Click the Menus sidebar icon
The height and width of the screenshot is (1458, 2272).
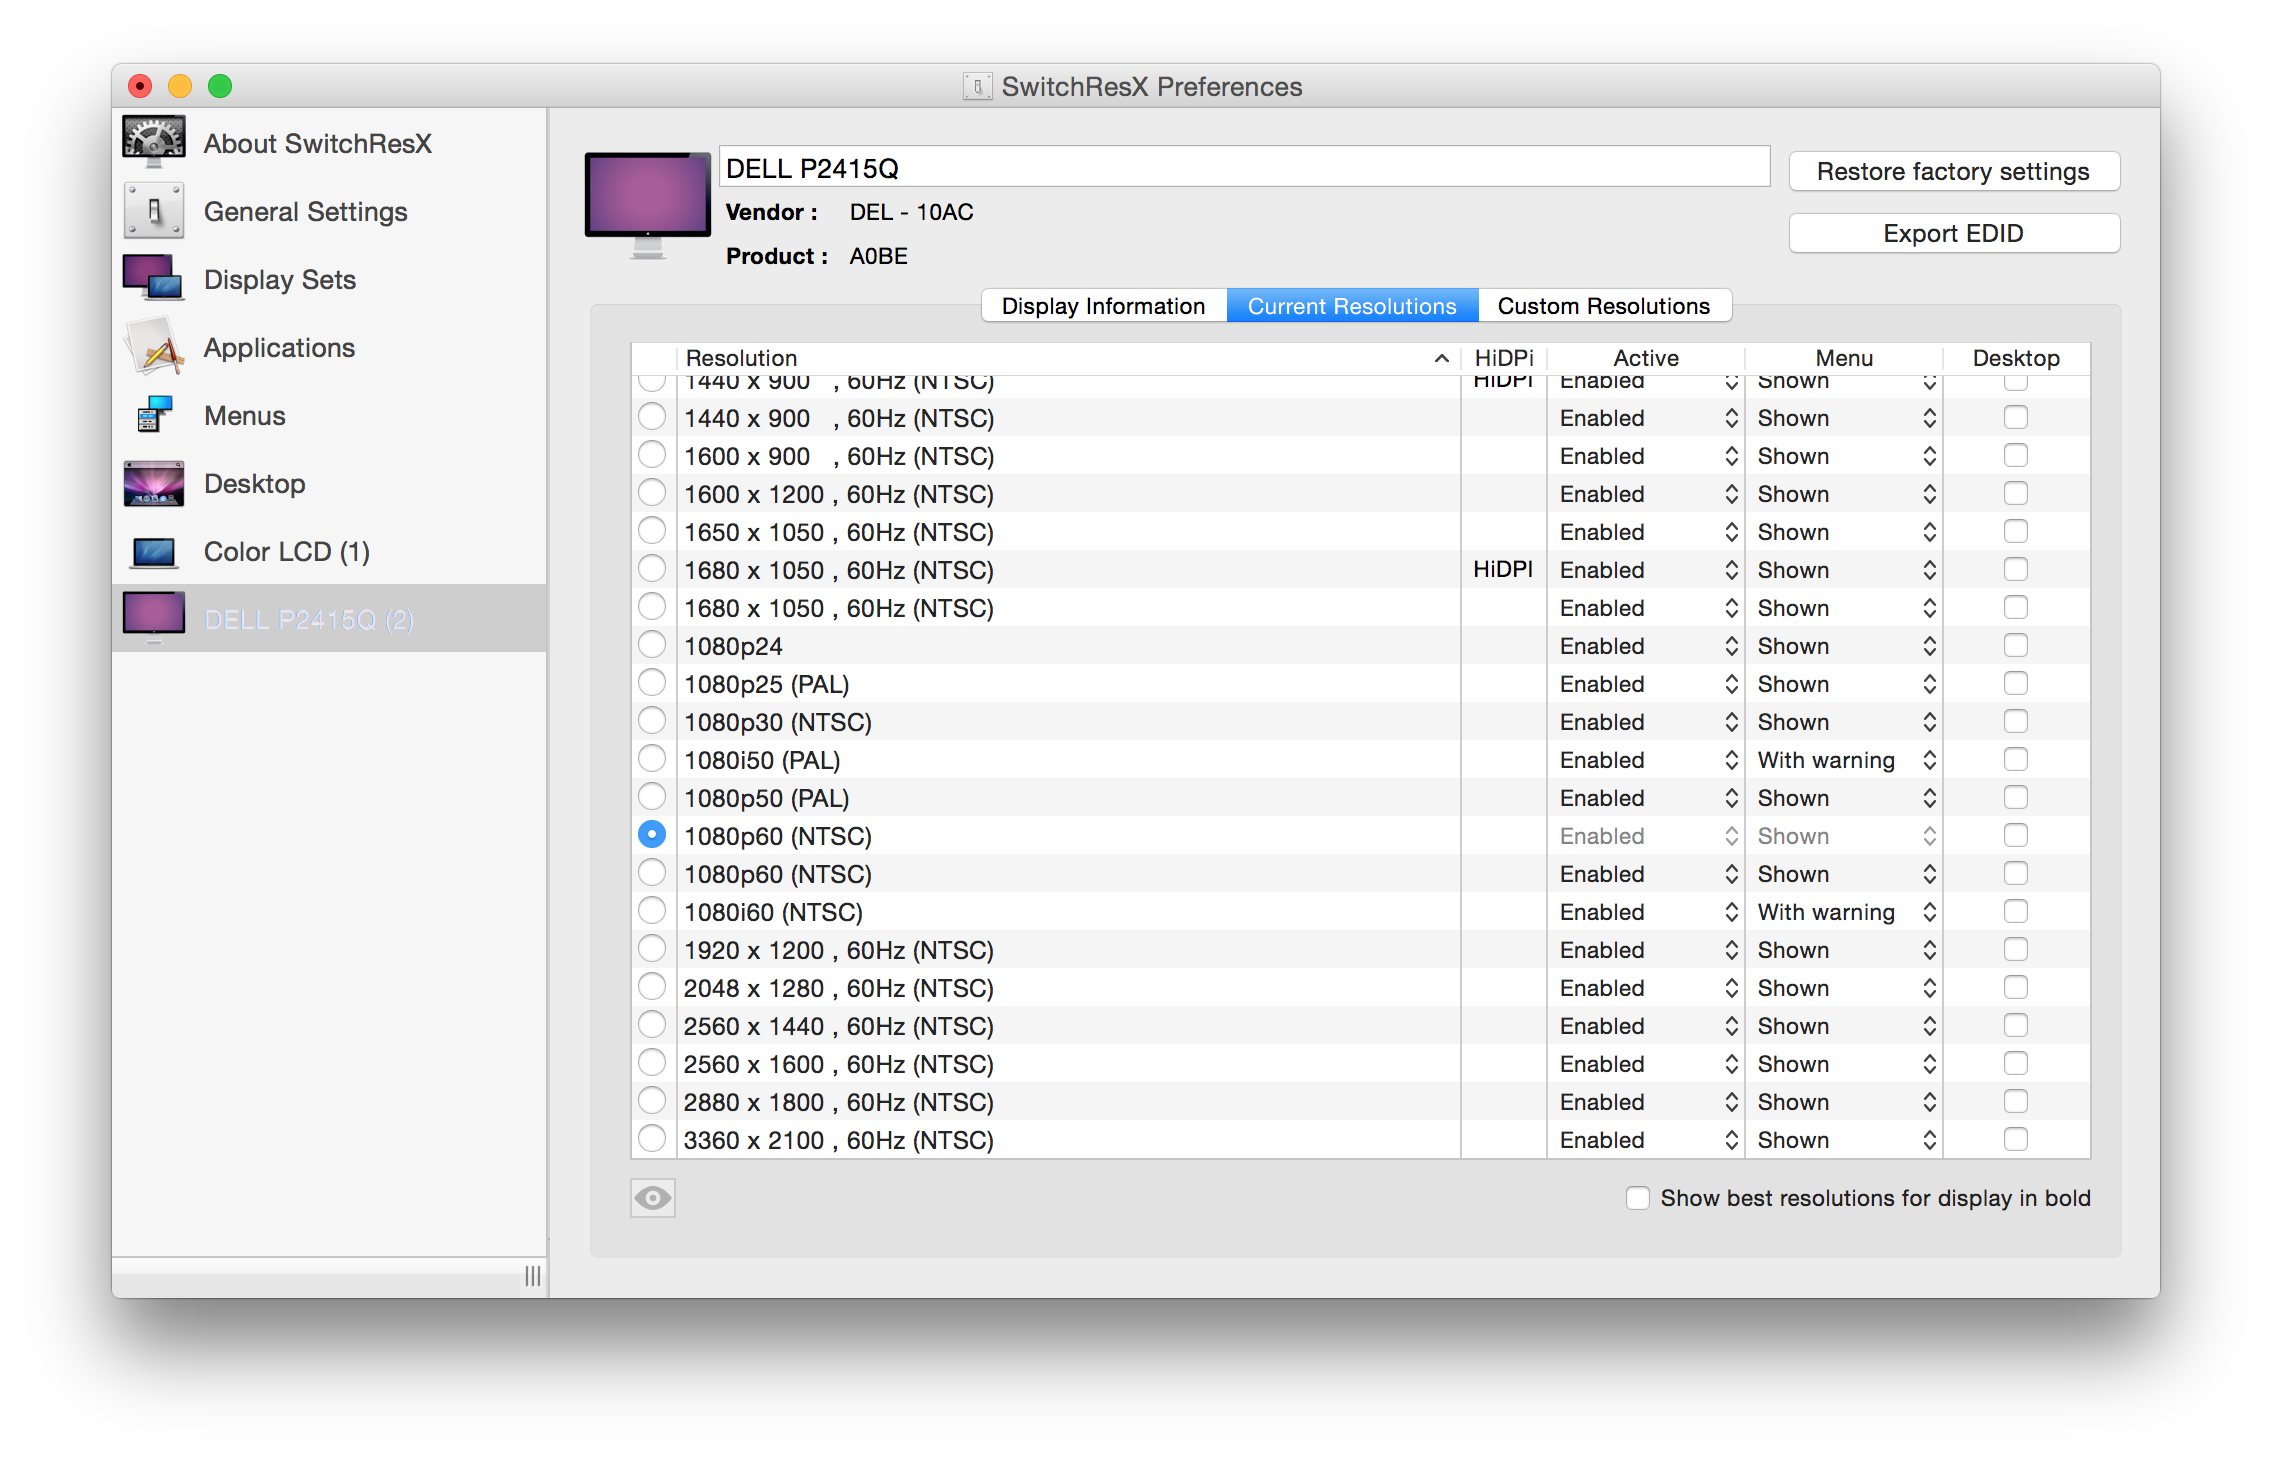(x=153, y=415)
